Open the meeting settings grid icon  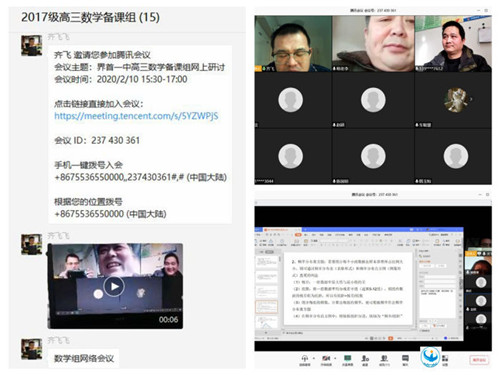pos(445,359)
